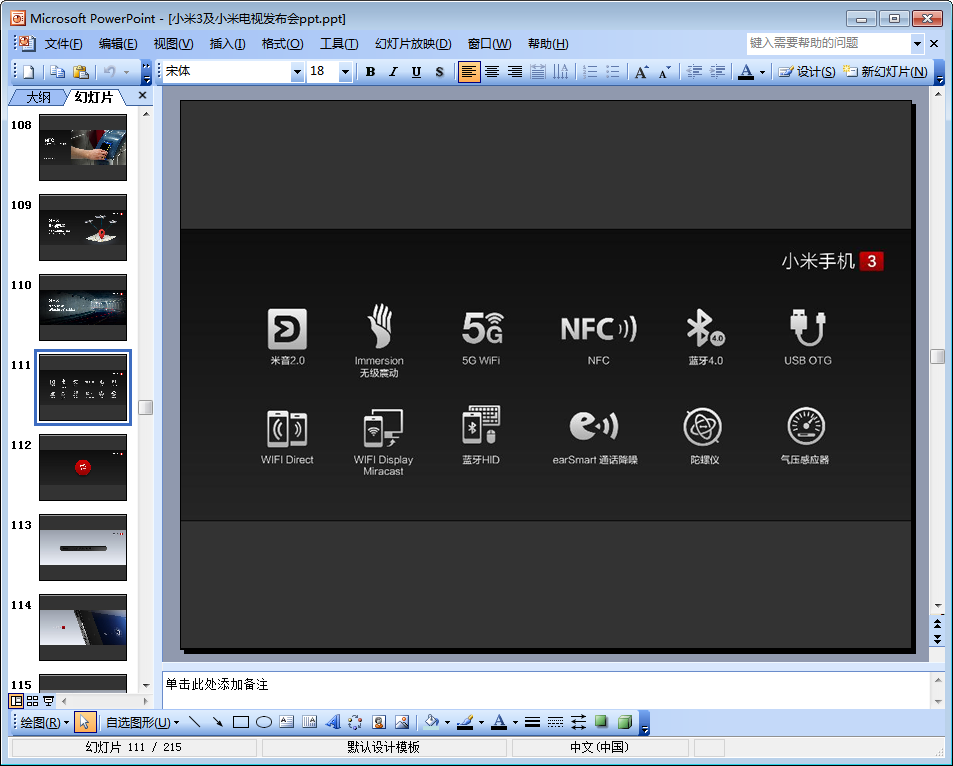Click the Copy icon in toolbar
This screenshot has height=766, width=953.
tap(58, 72)
